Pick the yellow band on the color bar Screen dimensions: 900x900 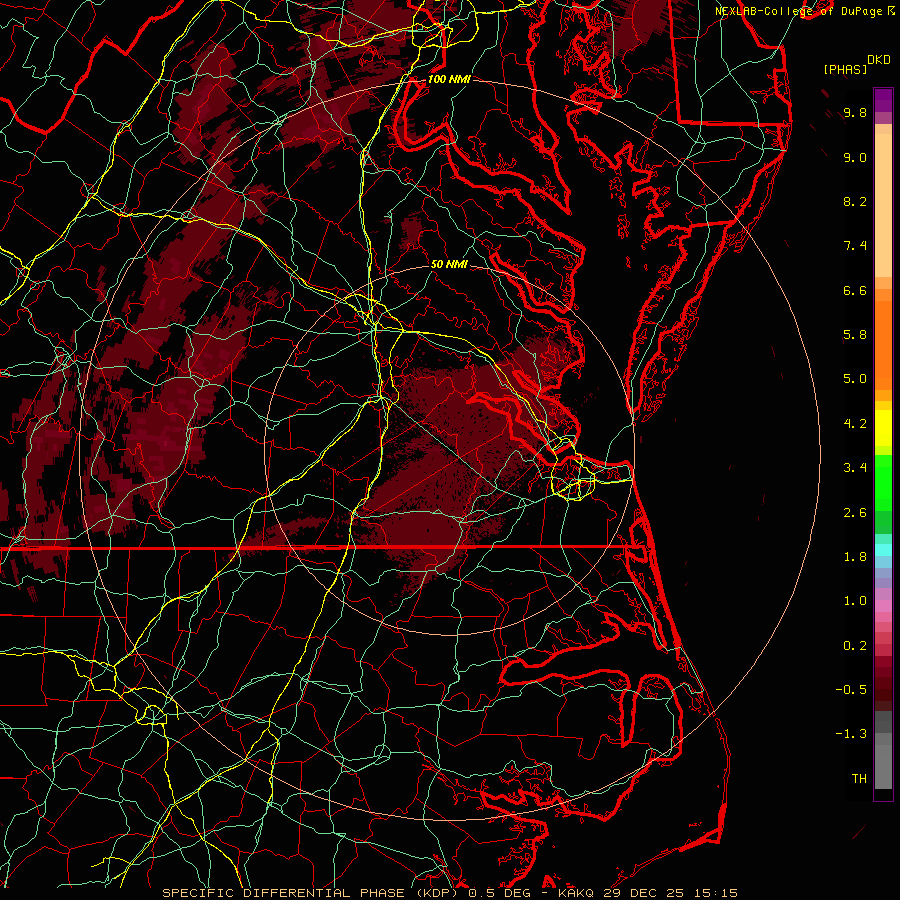click(x=883, y=428)
